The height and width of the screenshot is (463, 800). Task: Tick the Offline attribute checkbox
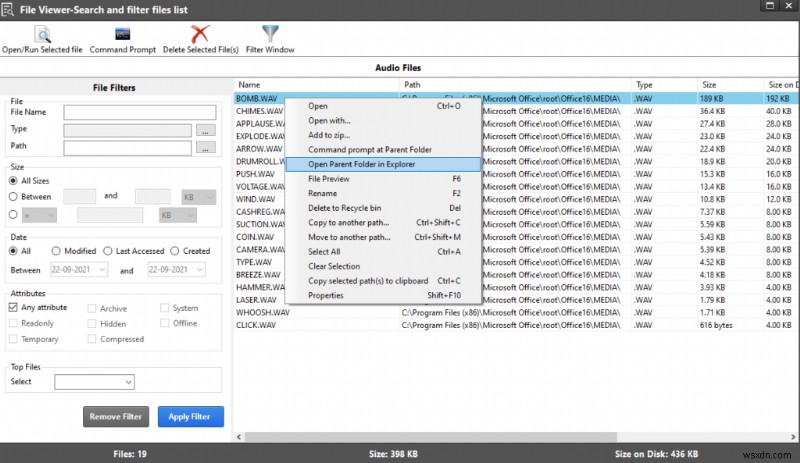(164, 323)
